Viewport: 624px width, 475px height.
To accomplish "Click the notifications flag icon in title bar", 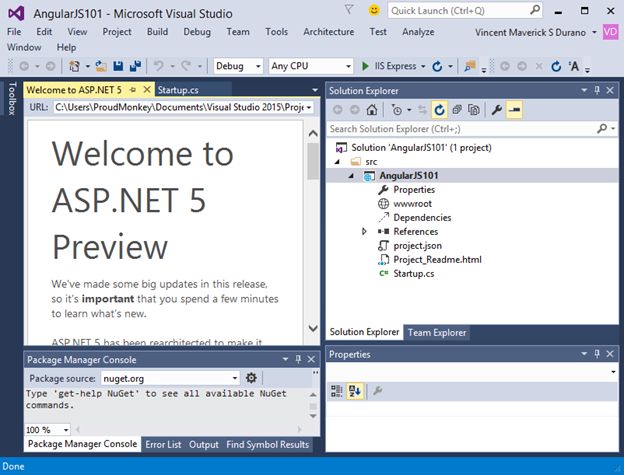I will 349,10.
